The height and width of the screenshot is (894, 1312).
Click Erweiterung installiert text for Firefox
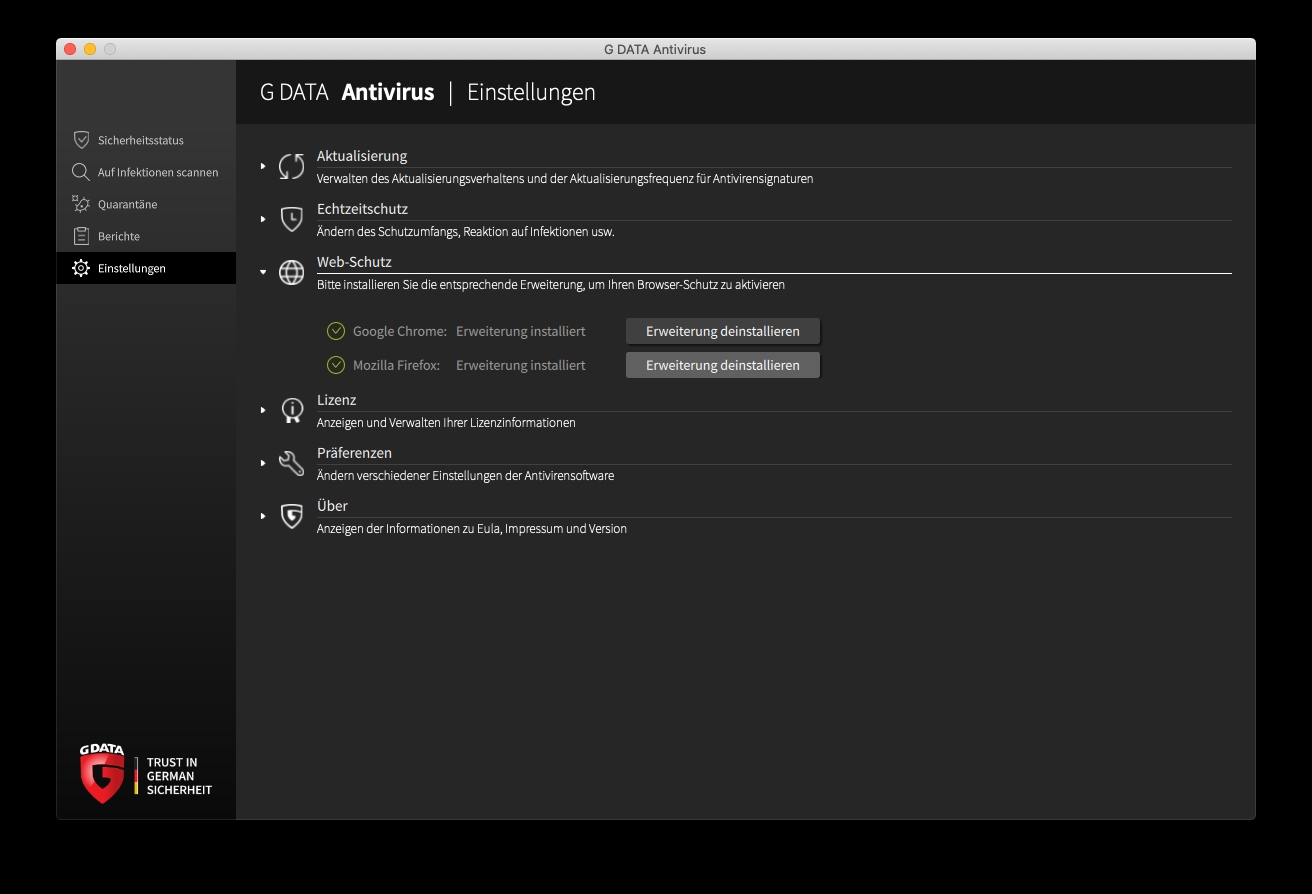pos(521,365)
